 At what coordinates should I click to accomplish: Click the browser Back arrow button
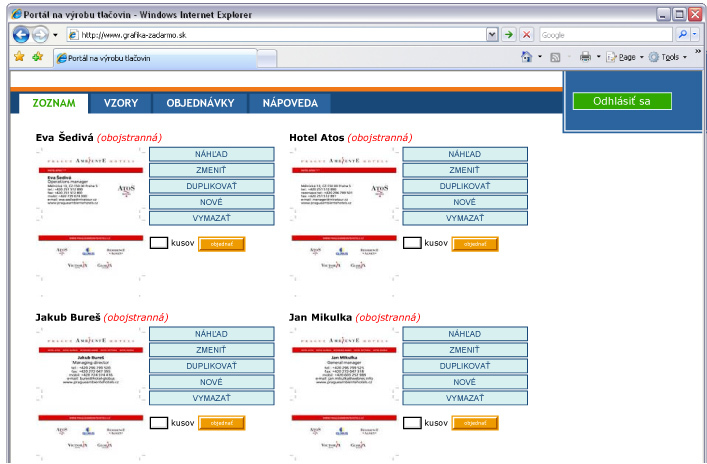[x=21, y=35]
